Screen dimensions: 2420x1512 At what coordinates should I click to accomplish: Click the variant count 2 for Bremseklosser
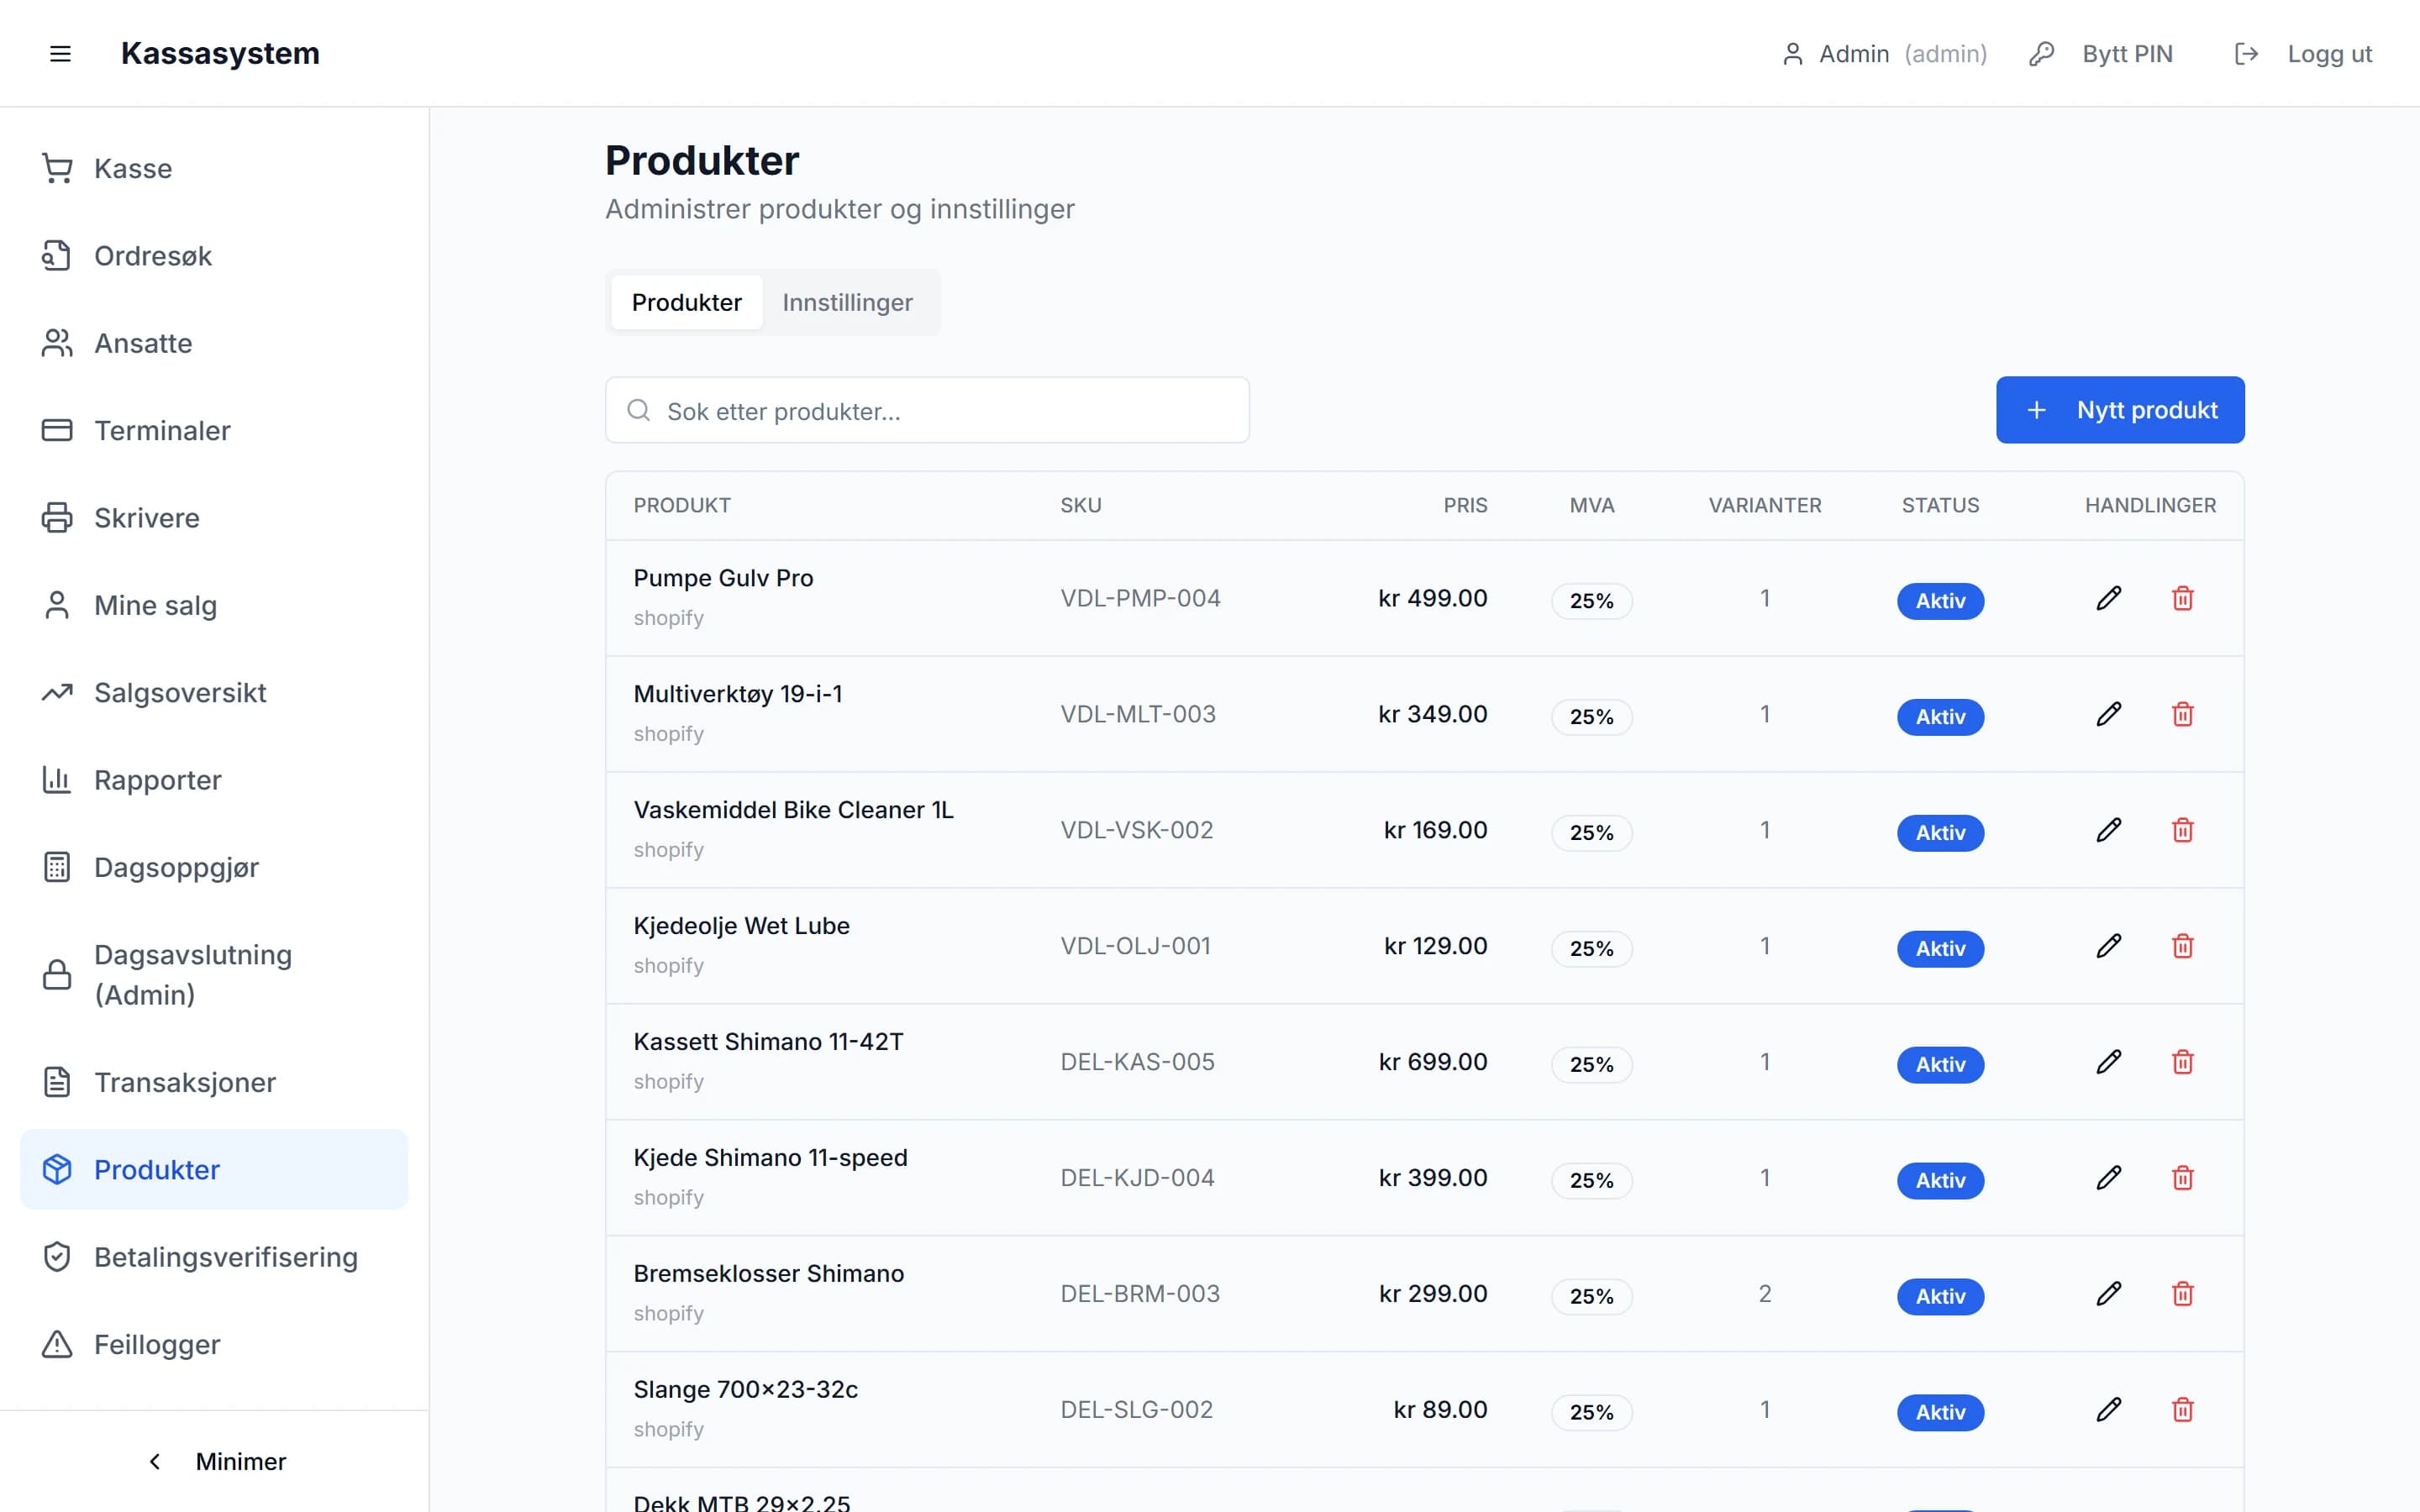coord(1765,1294)
